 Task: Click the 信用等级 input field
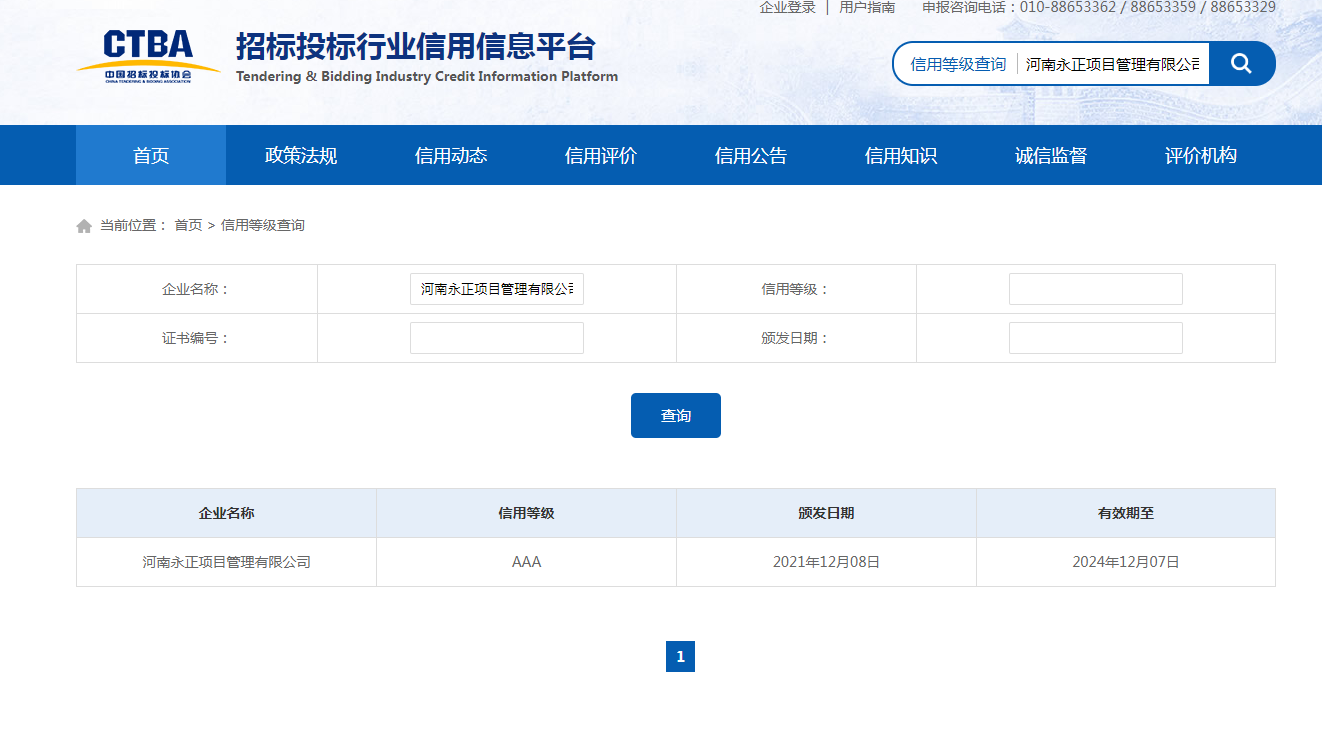[1095, 289]
